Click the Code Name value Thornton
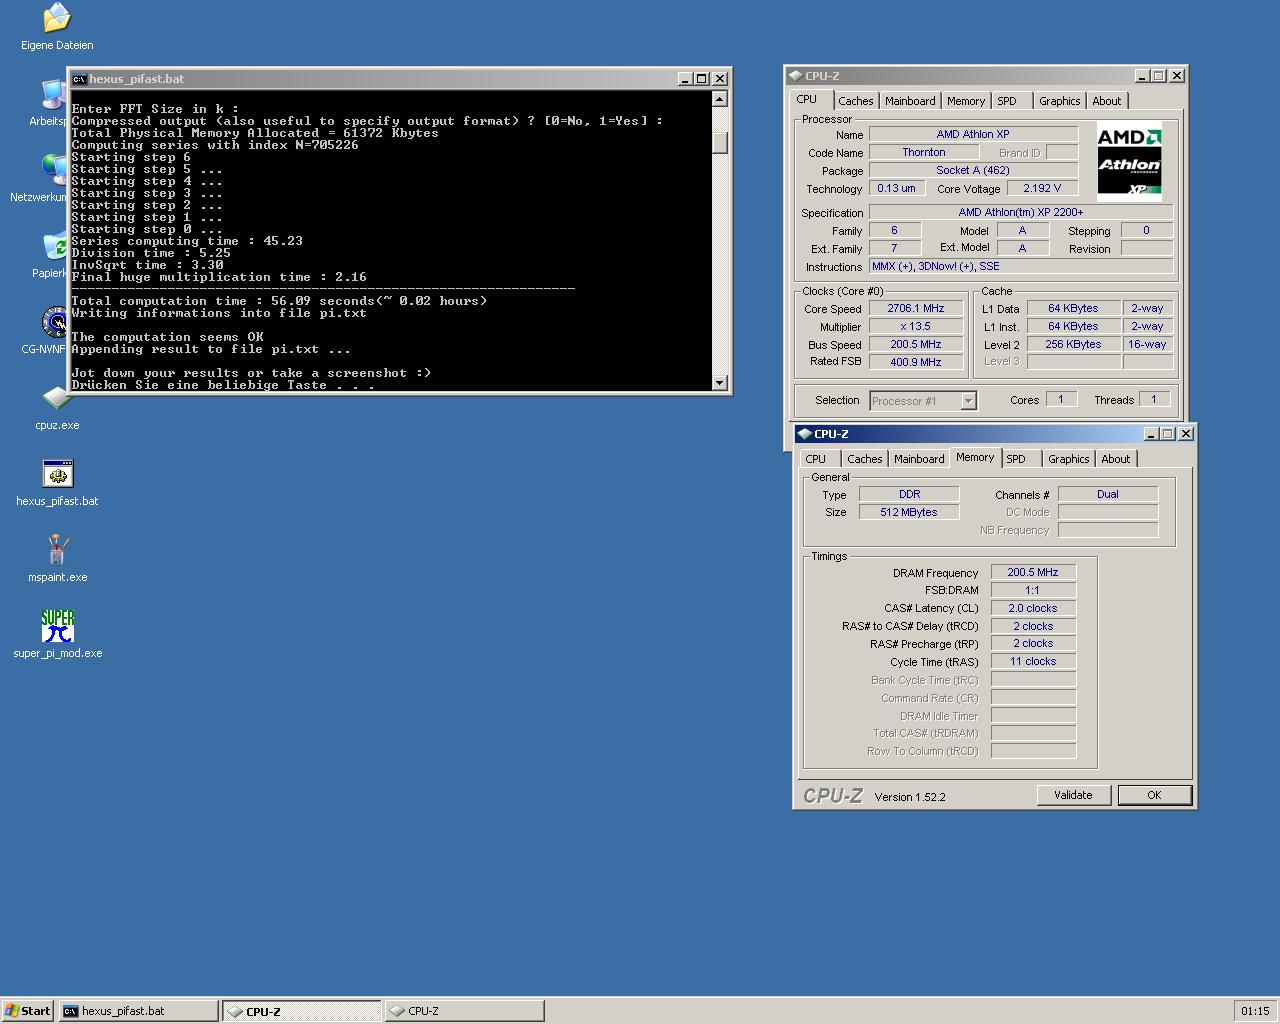The height and width of the screenshot is (1024, 1280). tap(924, 153)
